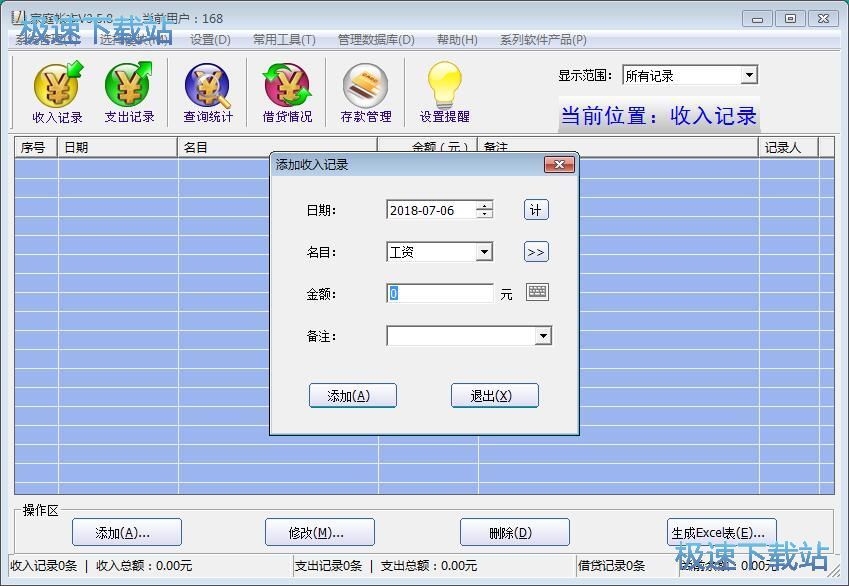Expand the 名目 category dropdown
The width and height of the screenshot is (849, 586).
coord(484,252)
